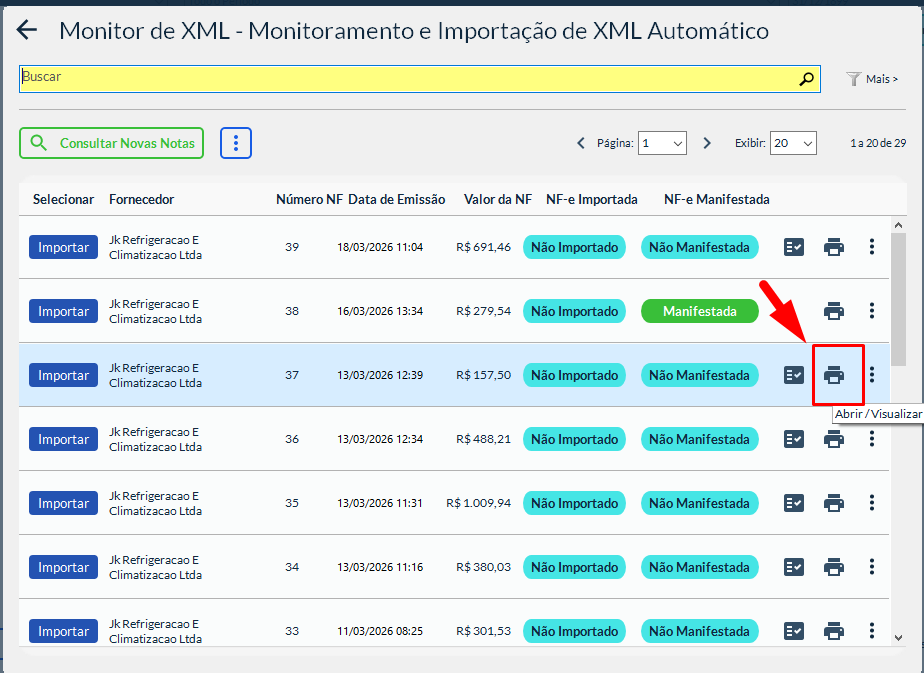924x673 pixels.
Task: Open the three-dot menu for invoice 39
Action: [x=872, y=247]
